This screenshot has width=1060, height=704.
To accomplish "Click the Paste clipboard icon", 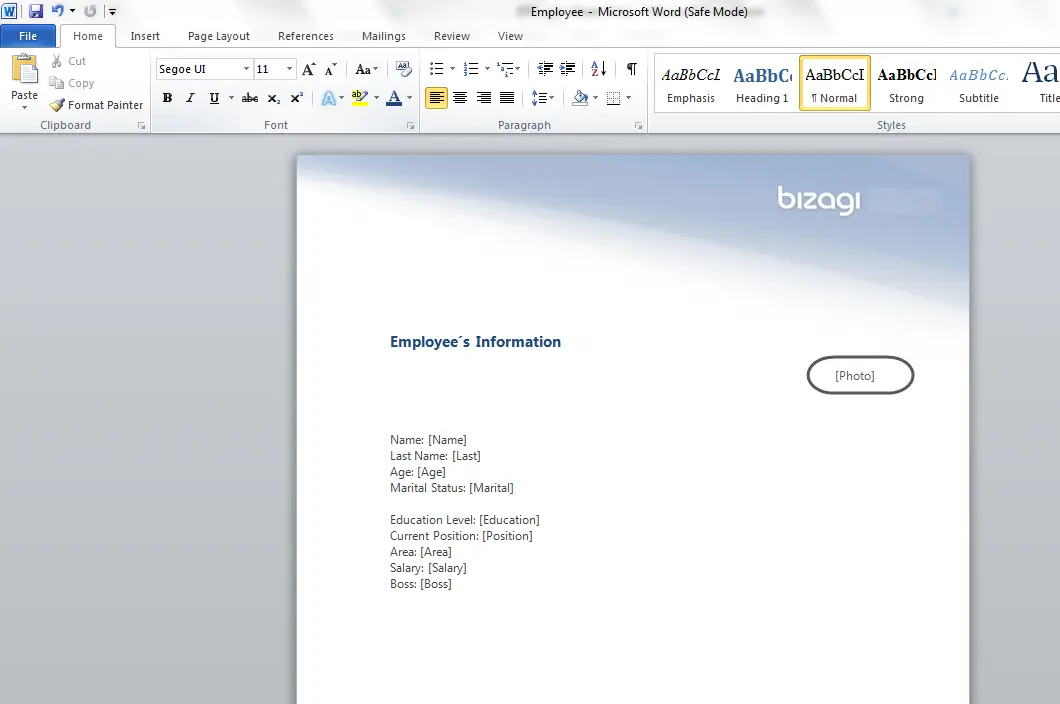I will [x=24, y=69].
